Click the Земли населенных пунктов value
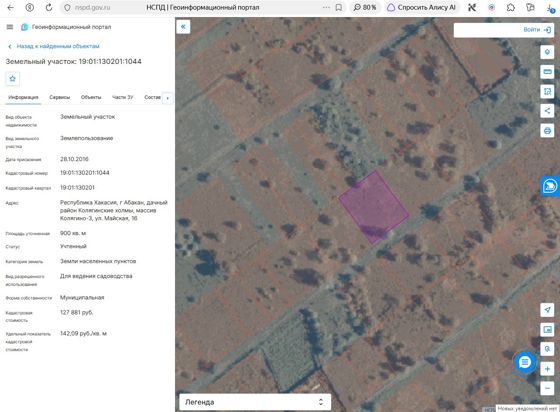560x412 pixels. (x=98, y=261)
